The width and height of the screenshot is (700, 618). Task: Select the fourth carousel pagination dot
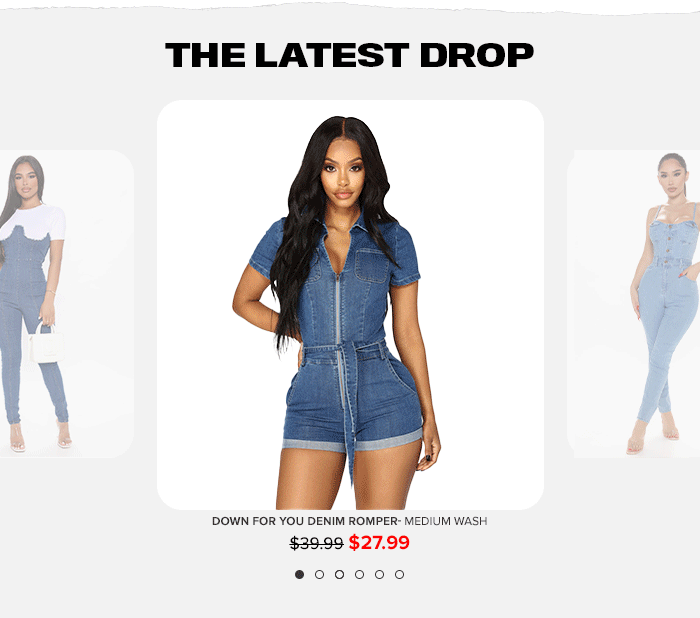click(359, 574)
